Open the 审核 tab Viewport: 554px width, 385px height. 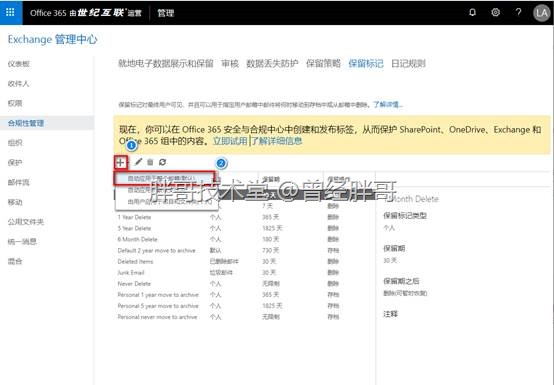click(x=230, y=64)
